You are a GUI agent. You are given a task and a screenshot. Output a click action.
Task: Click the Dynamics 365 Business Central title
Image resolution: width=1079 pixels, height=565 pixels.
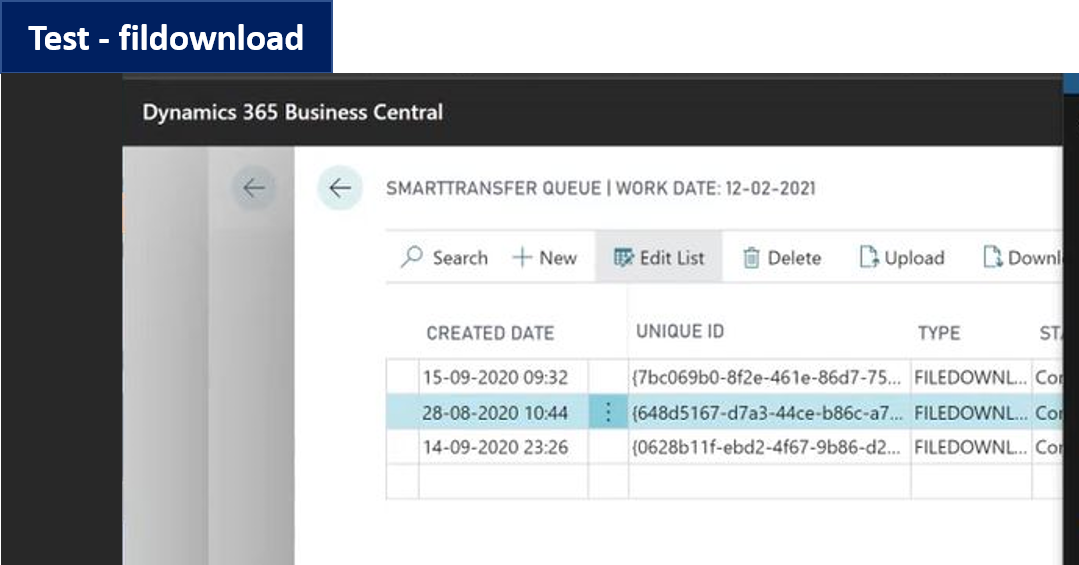pyautogui.click(x=292, y=112)
